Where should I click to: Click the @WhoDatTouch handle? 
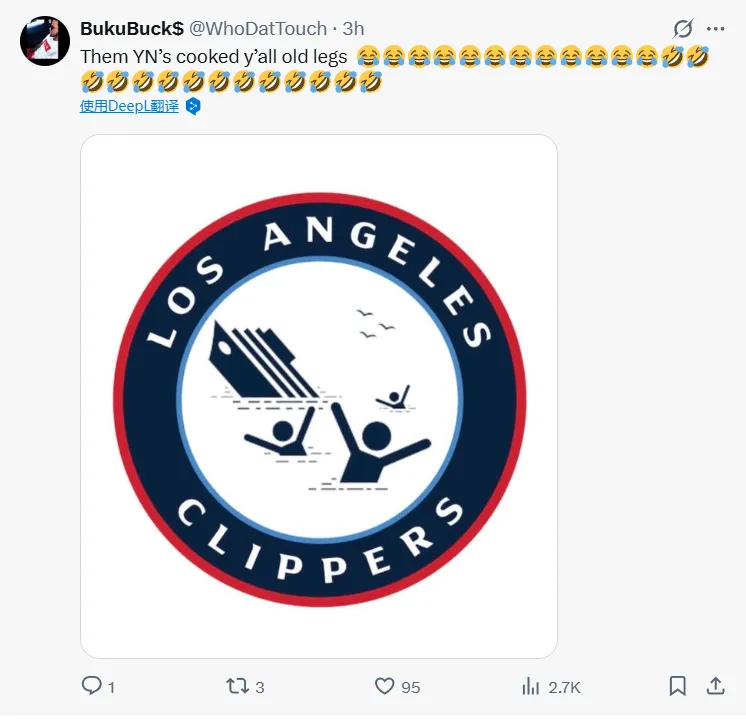258,30
